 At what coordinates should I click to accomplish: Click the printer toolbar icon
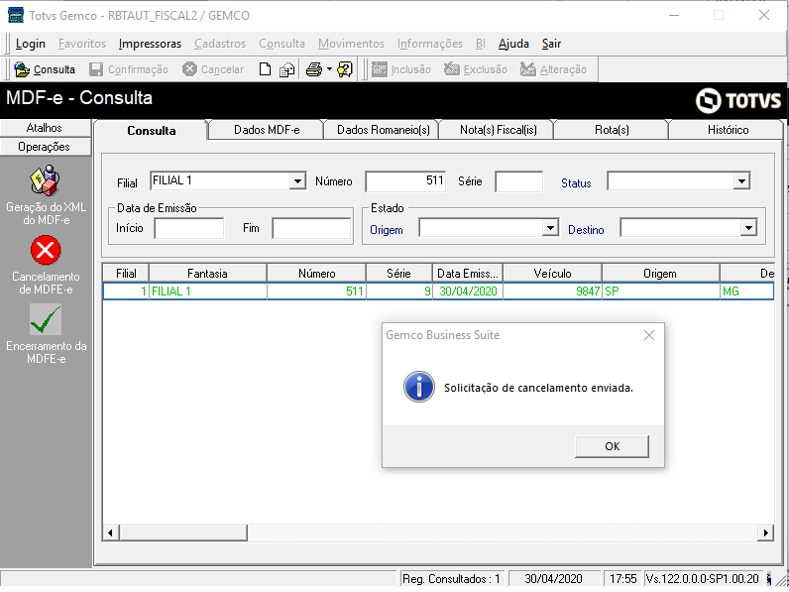314,69
